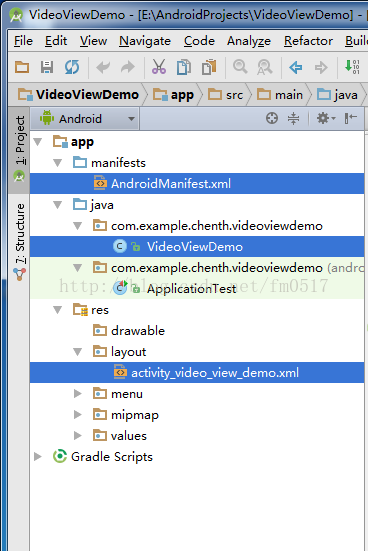Select the VideoViewDemo class
Screen dimensions: 368x551
coord(197,247)
